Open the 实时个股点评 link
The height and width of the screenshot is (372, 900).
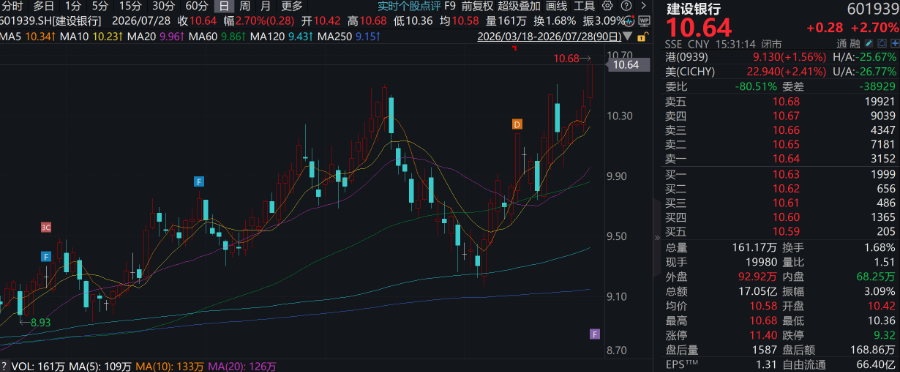coord(408,7)
